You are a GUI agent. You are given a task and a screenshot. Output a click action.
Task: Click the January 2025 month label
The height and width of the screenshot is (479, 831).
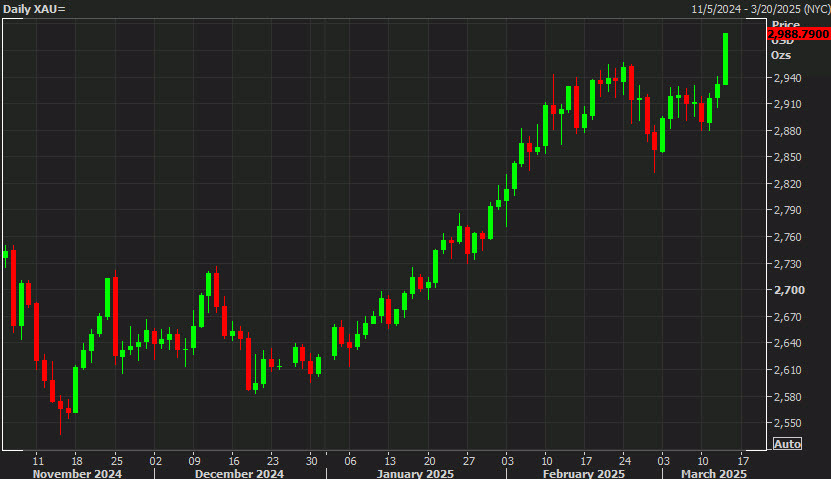415,473
